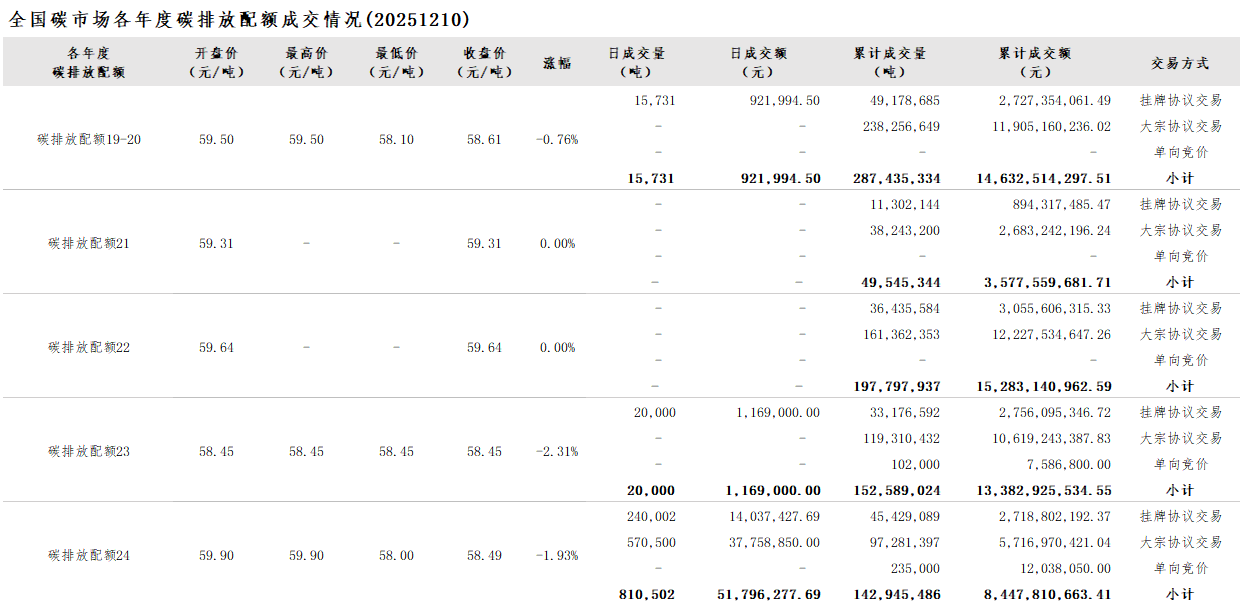Click the table title dated 20251210
The height and width of the screenshot is (606, 1244).
240,19
